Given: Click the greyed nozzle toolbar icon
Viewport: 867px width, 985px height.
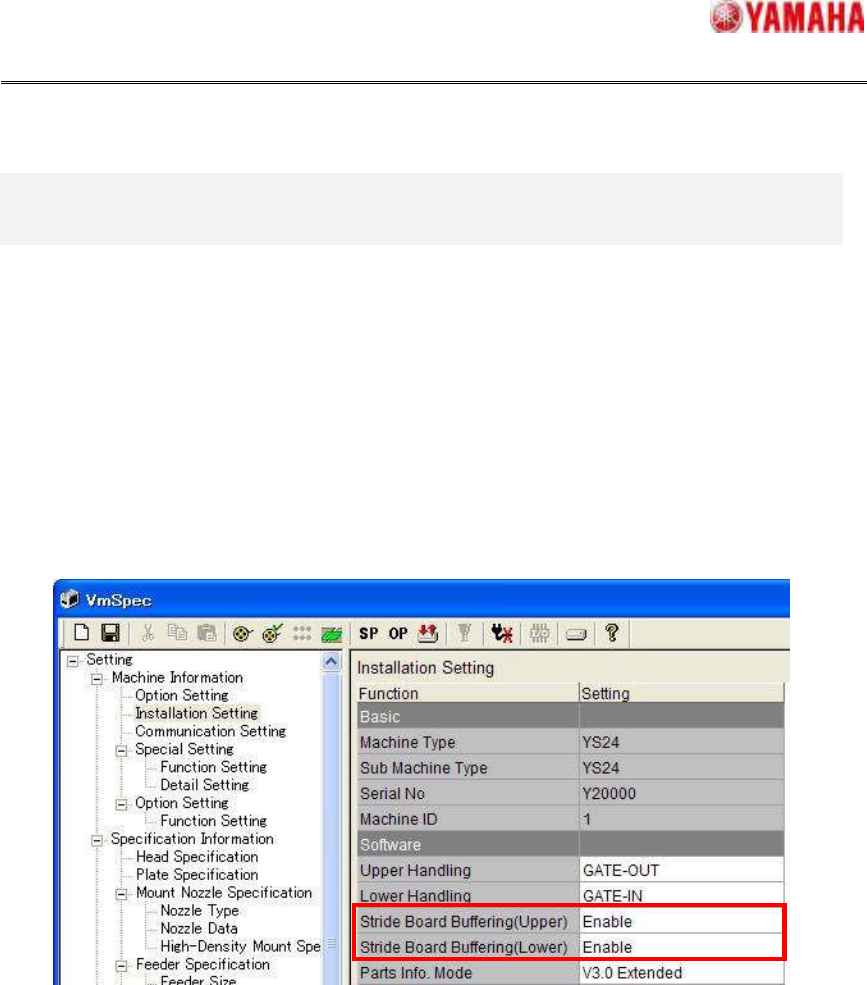Looking at the screenshot, I should click(x=465, y=633).
